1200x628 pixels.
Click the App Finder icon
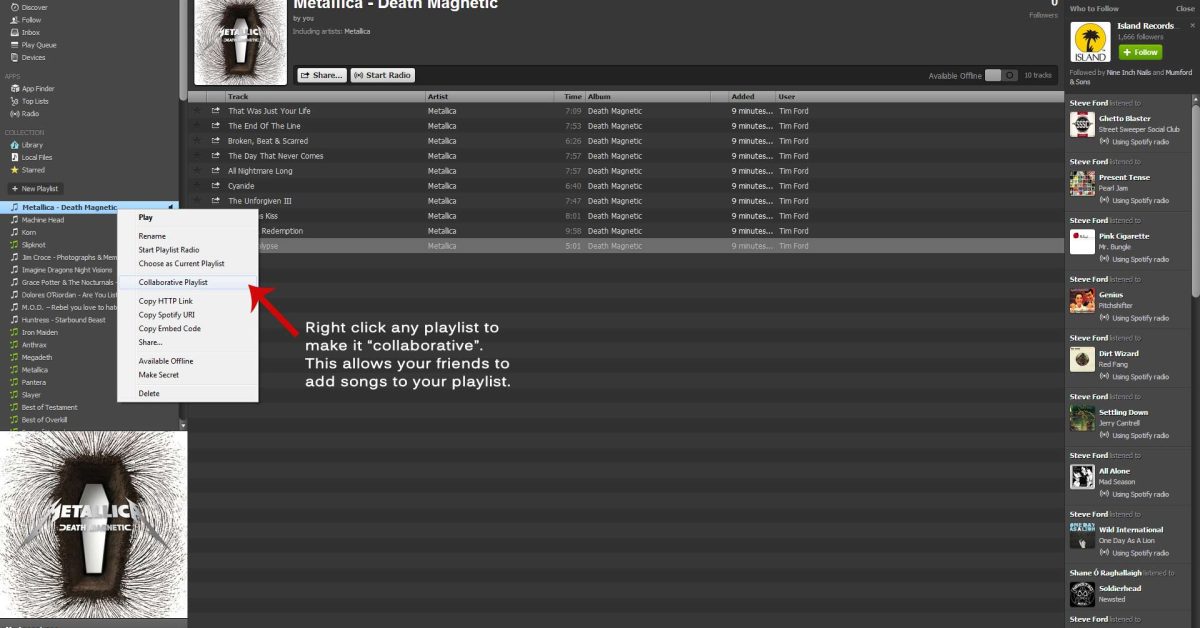[x=14, y=88]
